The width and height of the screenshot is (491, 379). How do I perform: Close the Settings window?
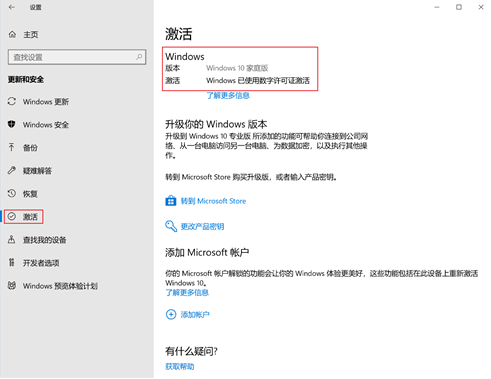coord(481,7)
